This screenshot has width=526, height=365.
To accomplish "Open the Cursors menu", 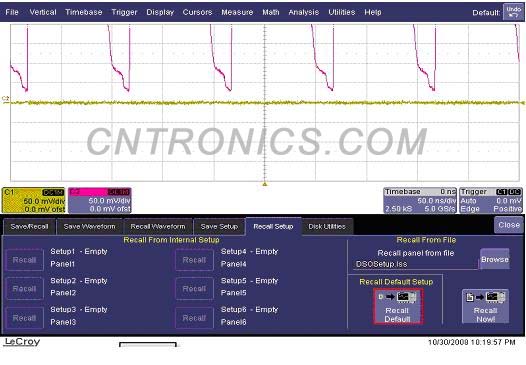I will coord(197,12).
